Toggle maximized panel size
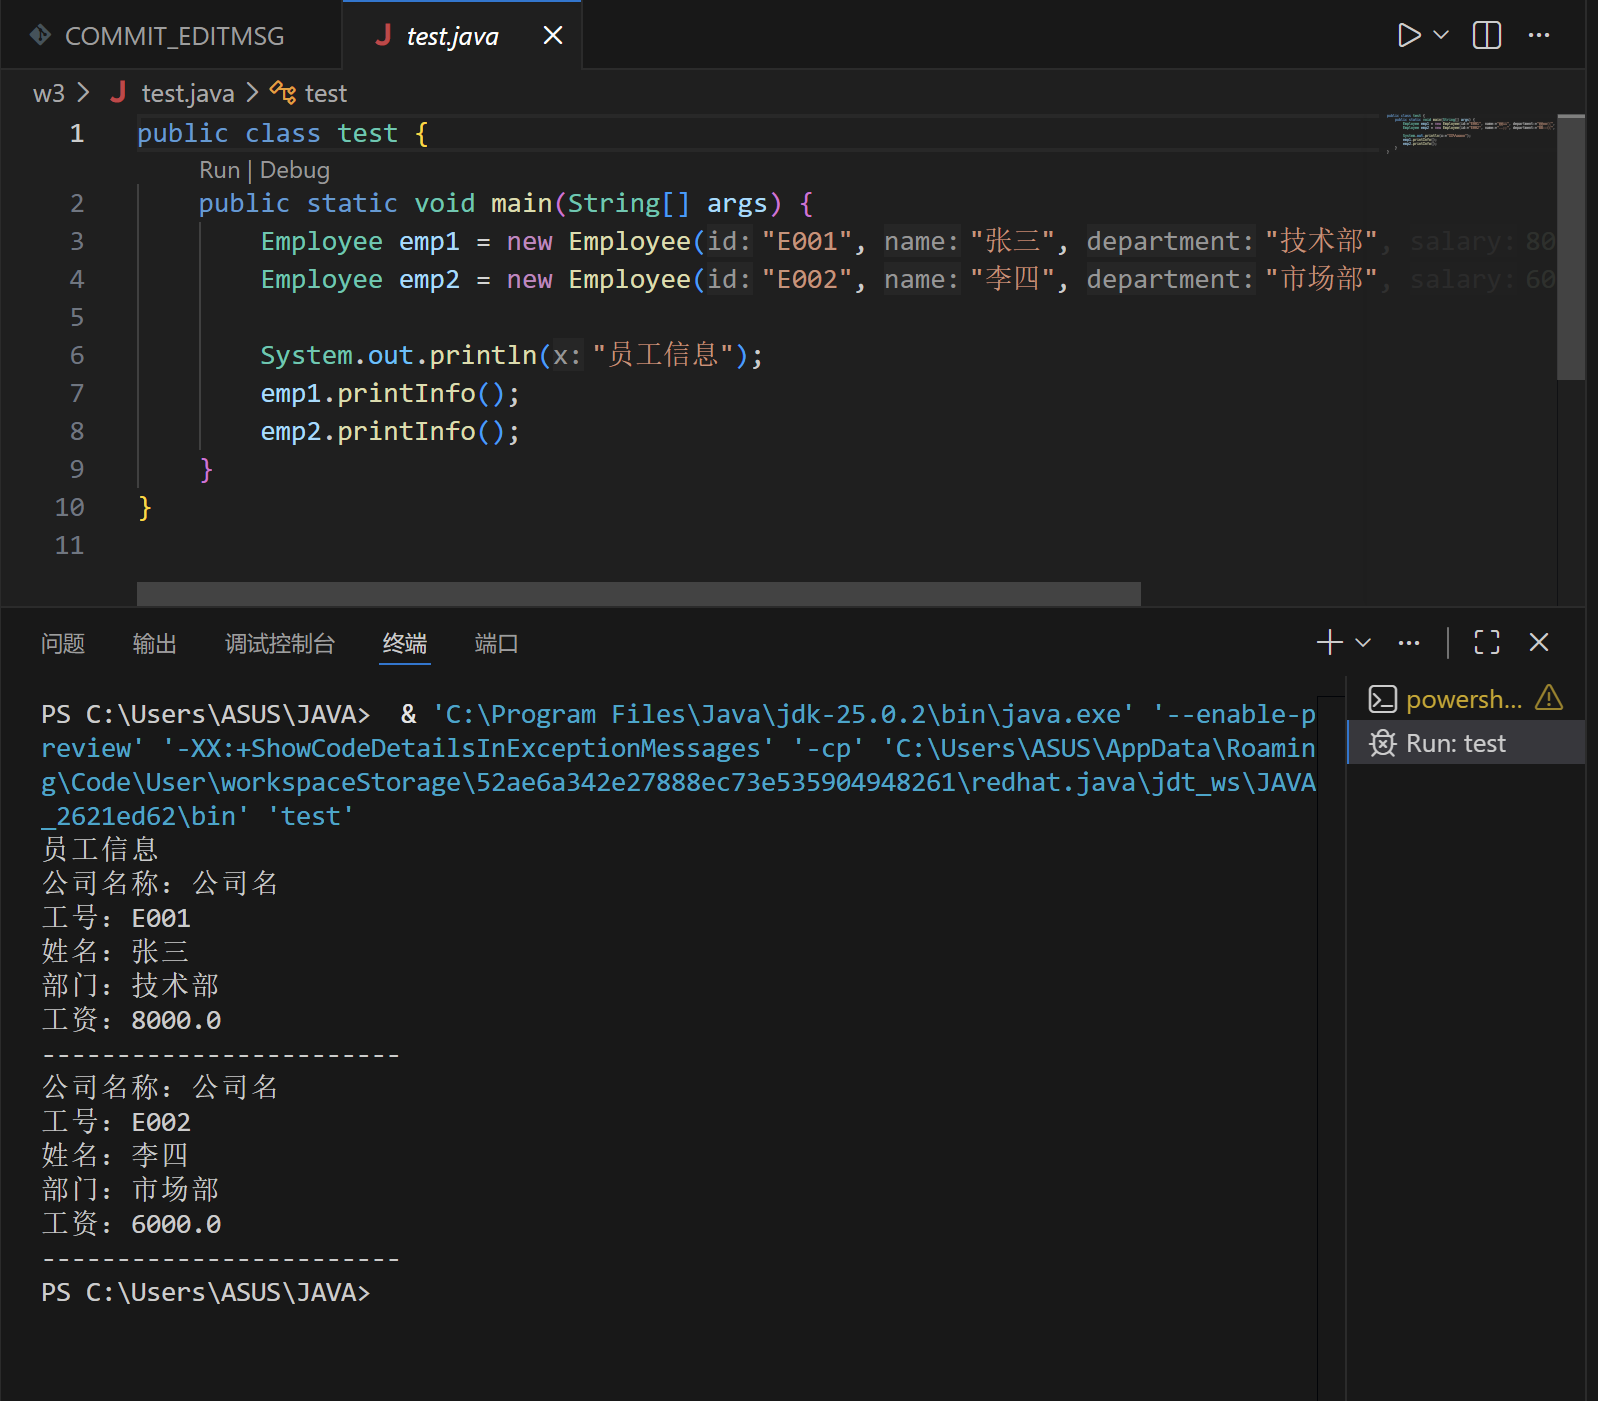 tap(1487, 643)
